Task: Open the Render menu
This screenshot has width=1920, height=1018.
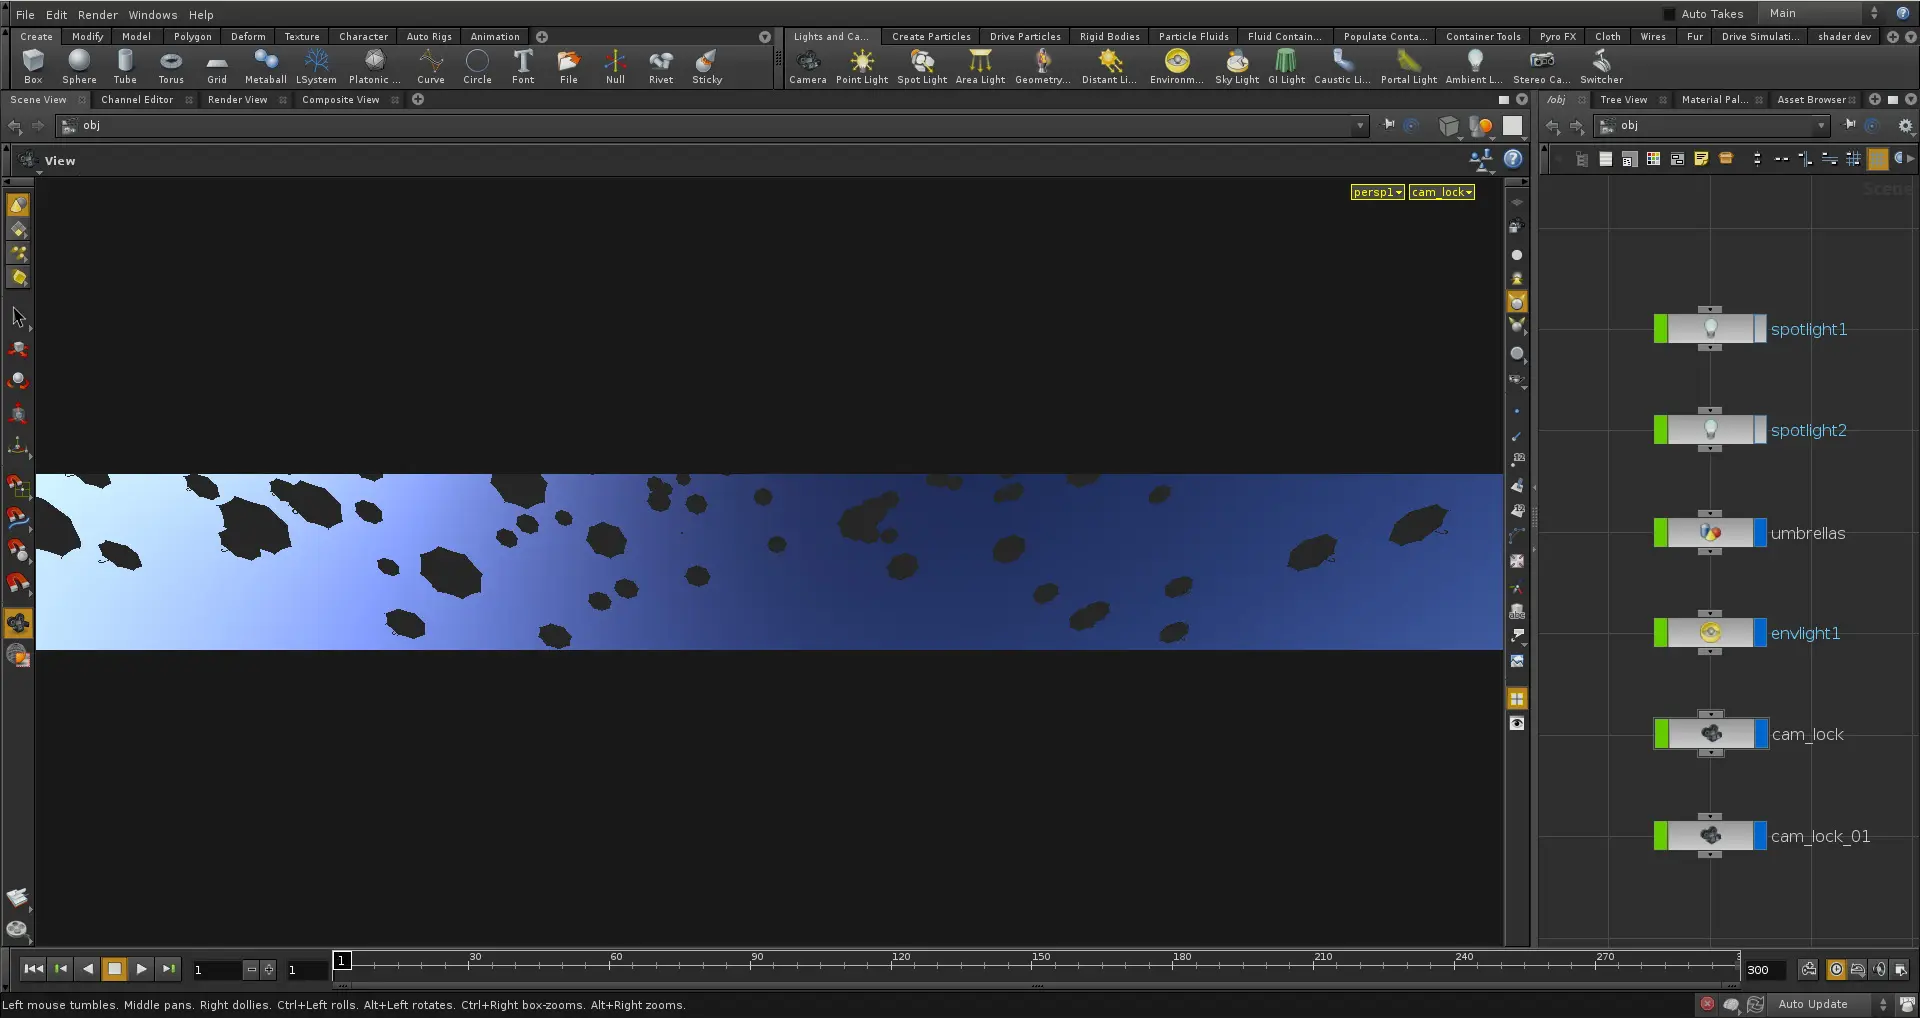Action: click(97, 15)
